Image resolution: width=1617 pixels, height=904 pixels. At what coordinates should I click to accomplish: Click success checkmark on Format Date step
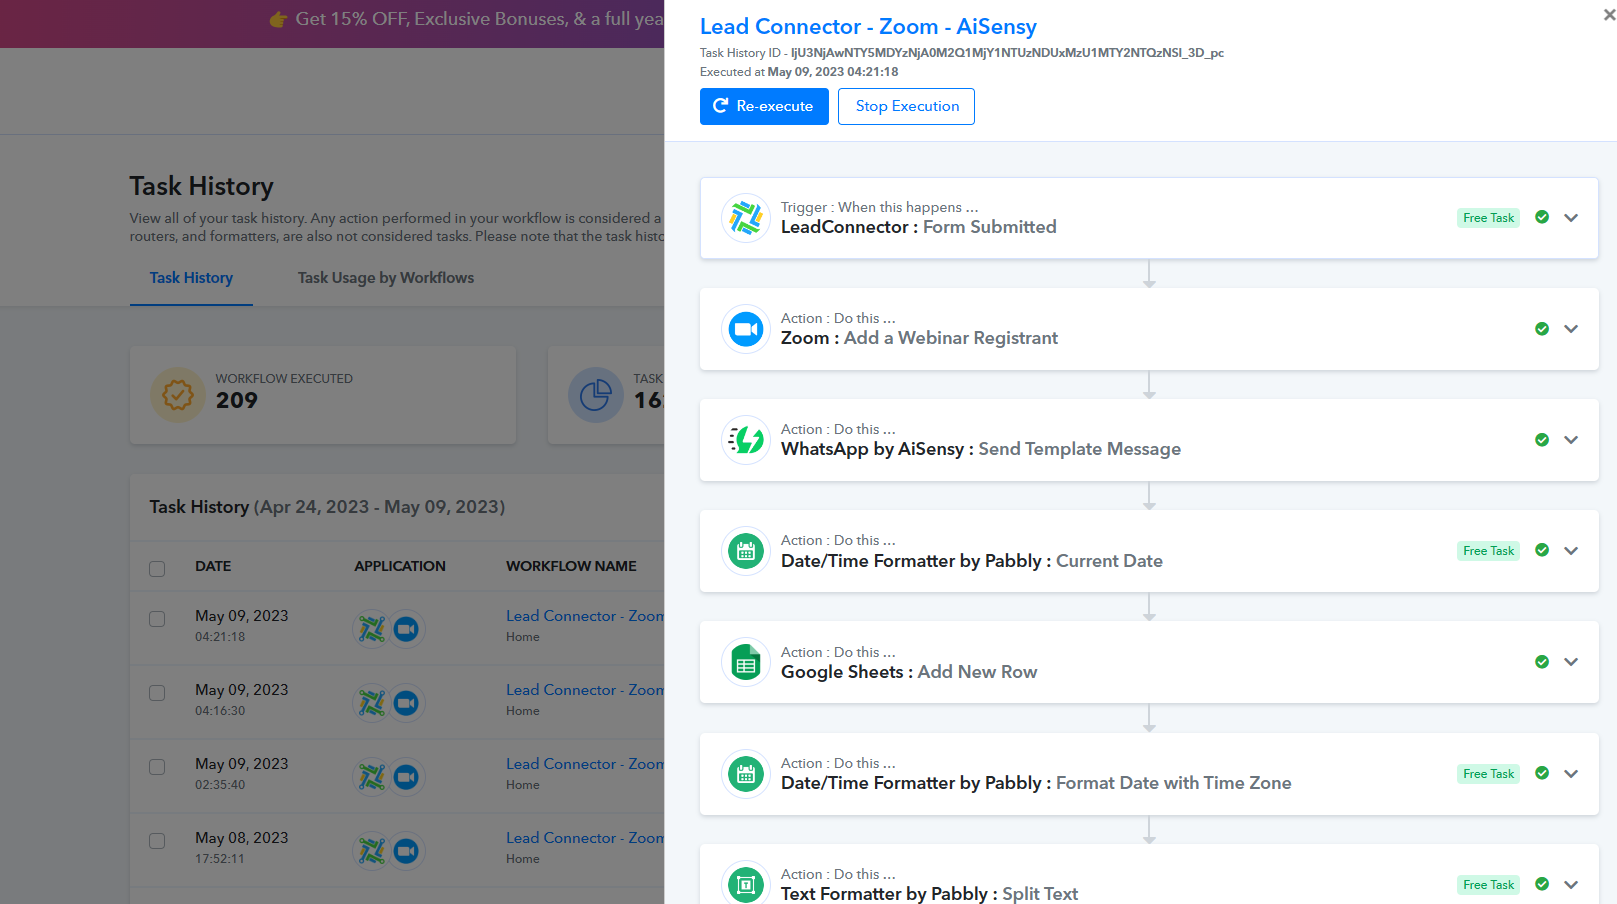[1542, 773]
